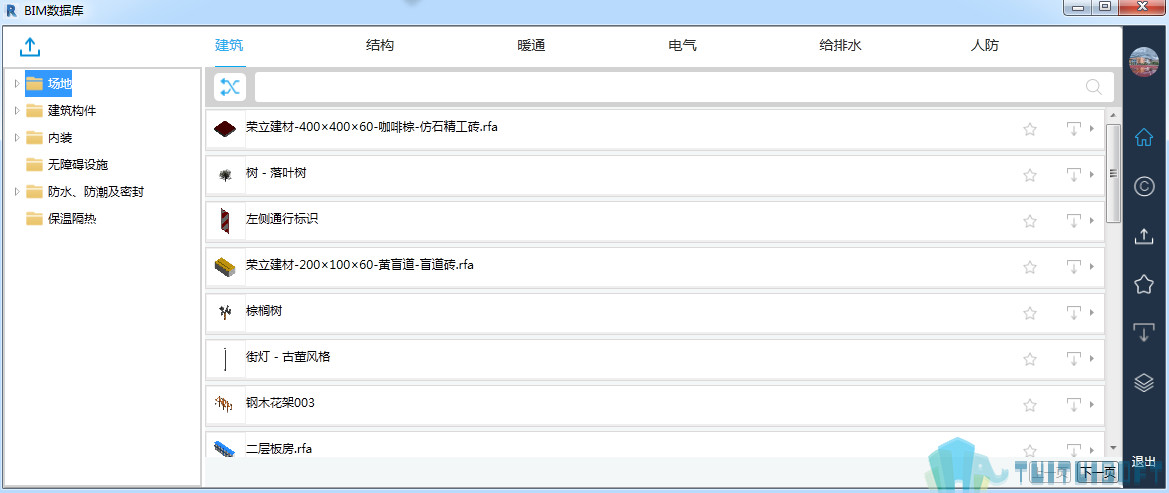This screenshot has height=493, width=1169.
Task: Click the list's vertical scrollbar thumb
Action: tap(1113, 173)
